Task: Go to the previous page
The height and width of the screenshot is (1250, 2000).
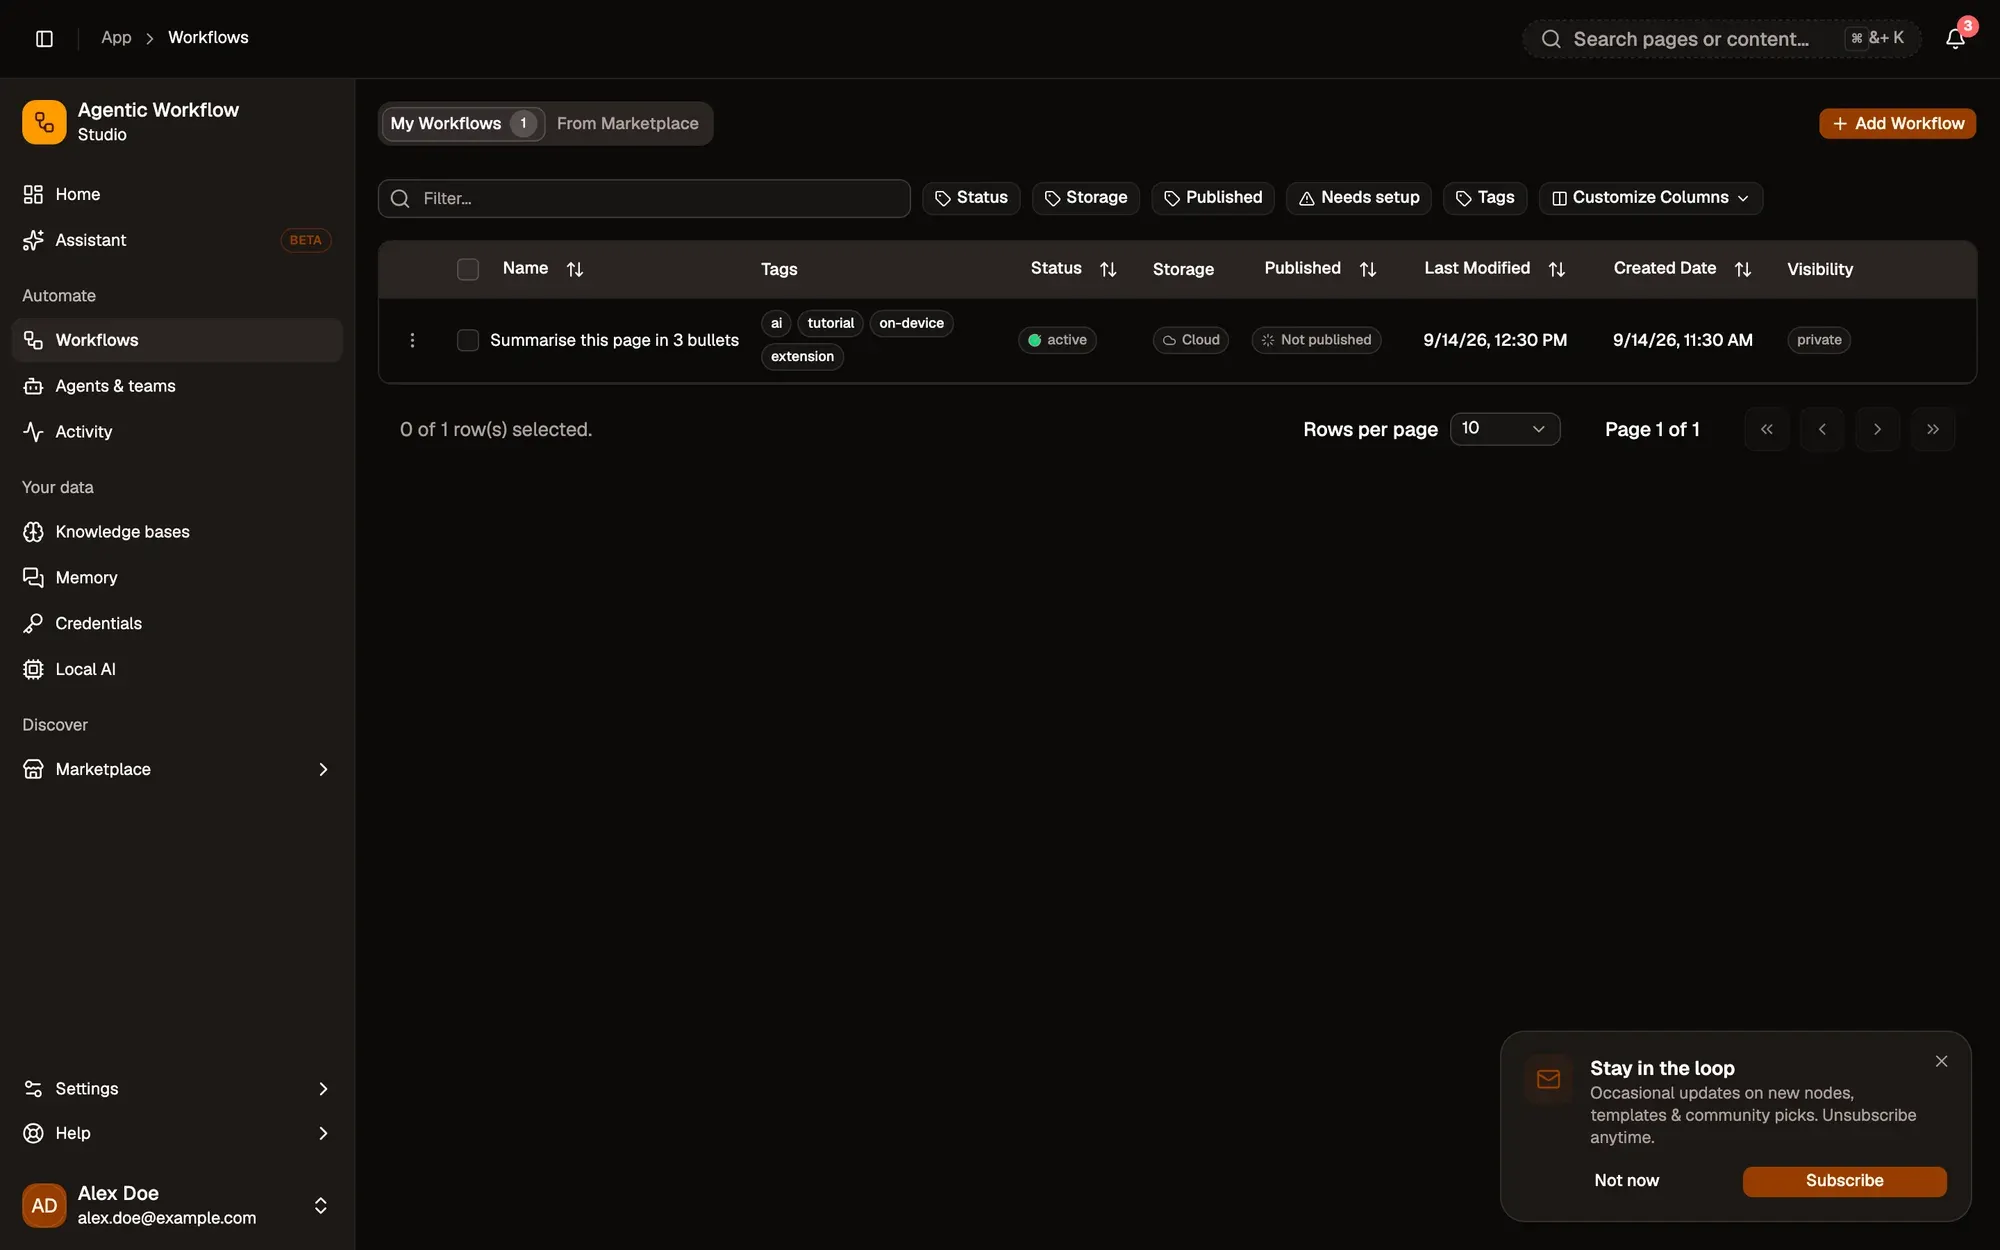Action: click(1822, 429)
